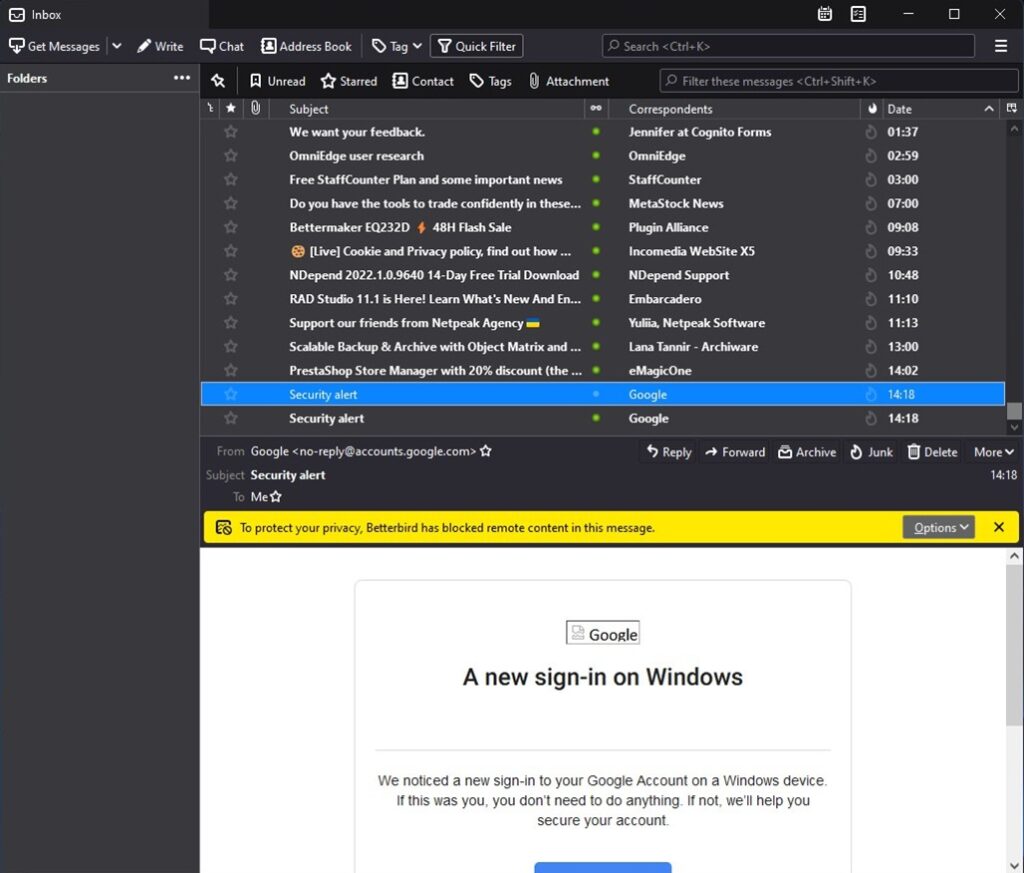1024x873 pixels.
Task: Toggle the Attachment quick filter
Action: [568, 81]
